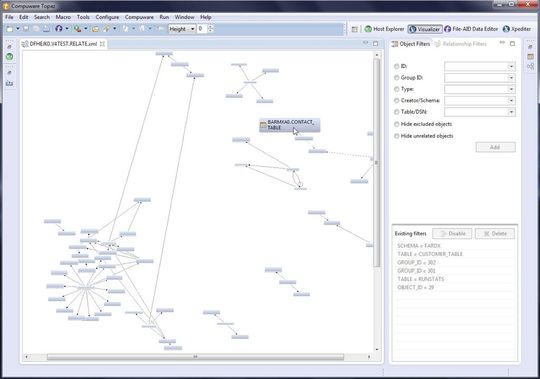Increase the Height value spinner
Screen dimensions: 540x379
pos(210,27)
